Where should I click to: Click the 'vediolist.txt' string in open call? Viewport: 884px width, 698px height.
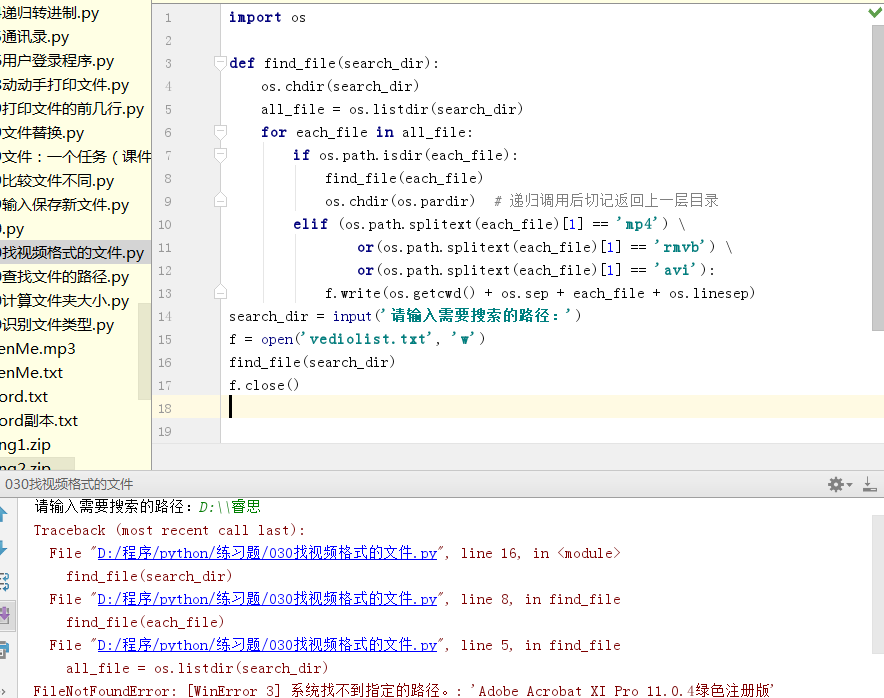click(365, 339)
